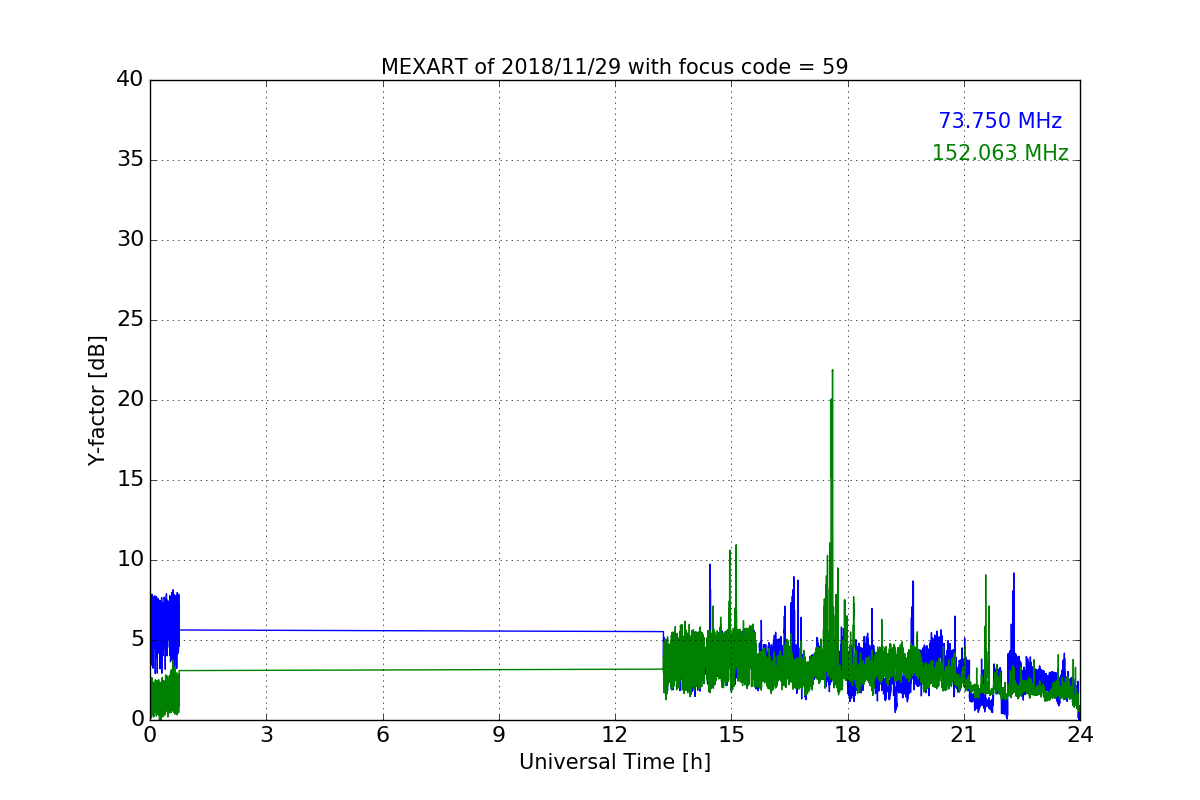The height and width of the screenshot is (800, 1200).
Task: Click the 35 tick label on Y axis
Action: (129, 160)
